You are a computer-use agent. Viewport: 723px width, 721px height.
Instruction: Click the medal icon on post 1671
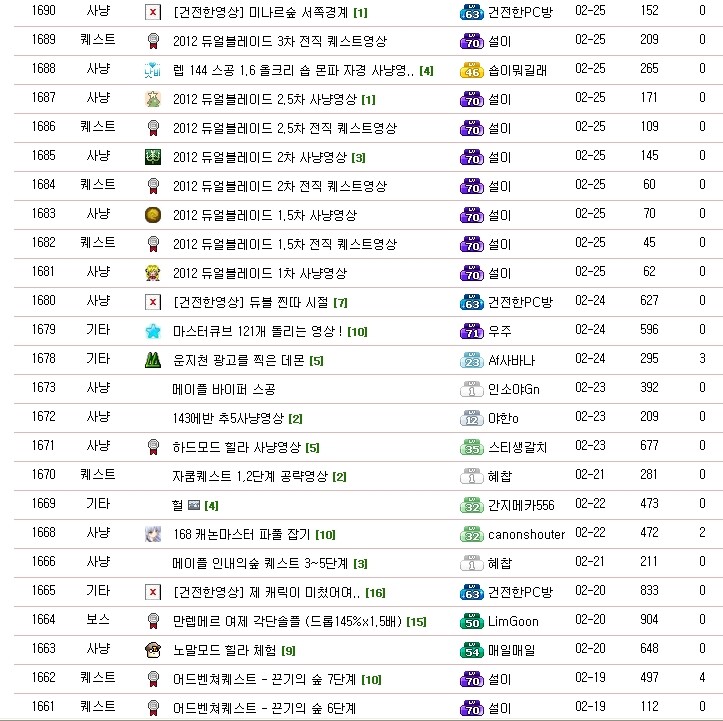(153, 447)
